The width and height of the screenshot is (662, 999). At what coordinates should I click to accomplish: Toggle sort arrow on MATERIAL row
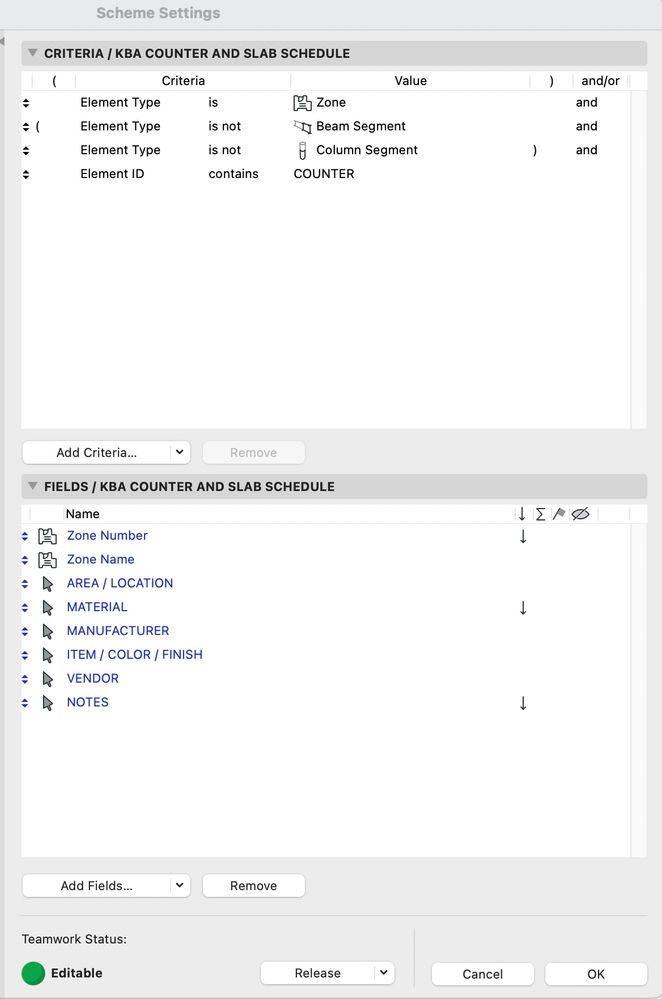click(x=523, y=608)
